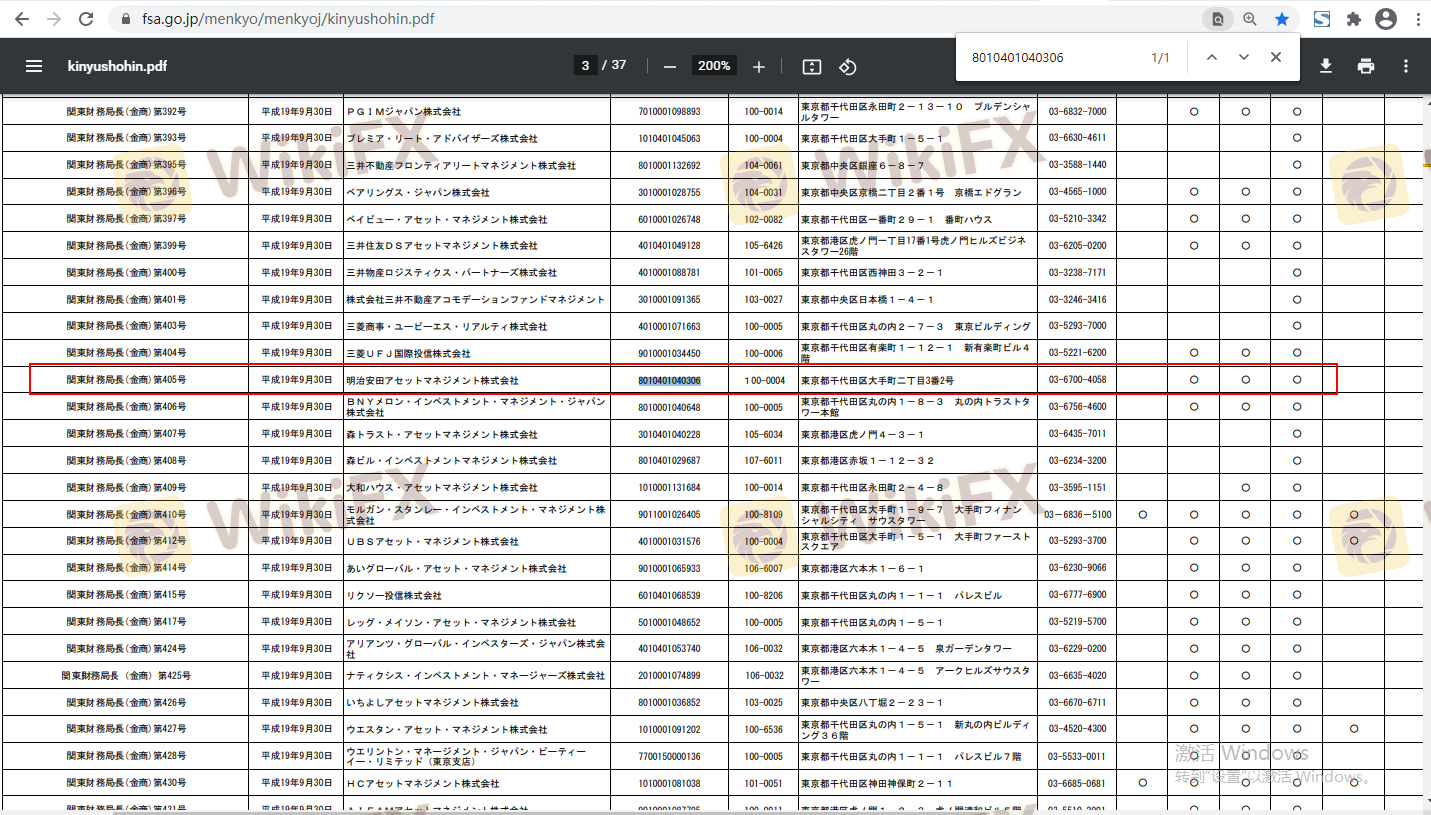Image resolution: width=1431 pixels, height=815 pixels.
Task: Rotate the PDF counterclockwise
Action: click(x=848, y=66)
